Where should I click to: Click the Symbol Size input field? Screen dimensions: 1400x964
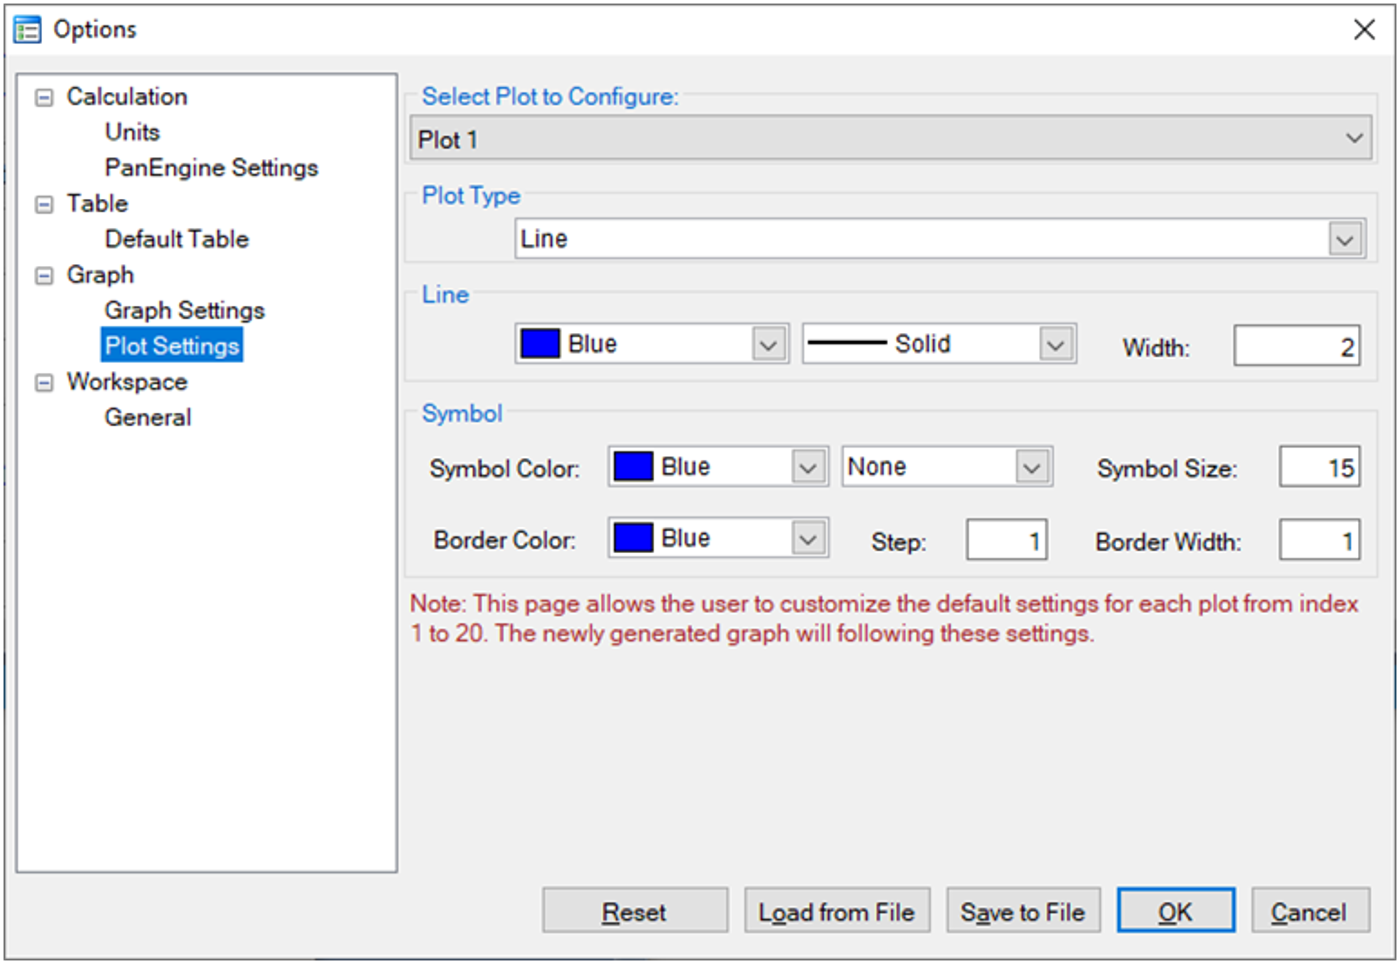(x=1318, y=467)
